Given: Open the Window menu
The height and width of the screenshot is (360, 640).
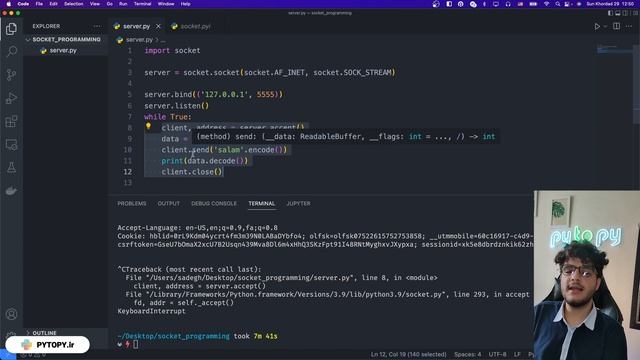Looking at the screenshot, I should tap(166, 4).
